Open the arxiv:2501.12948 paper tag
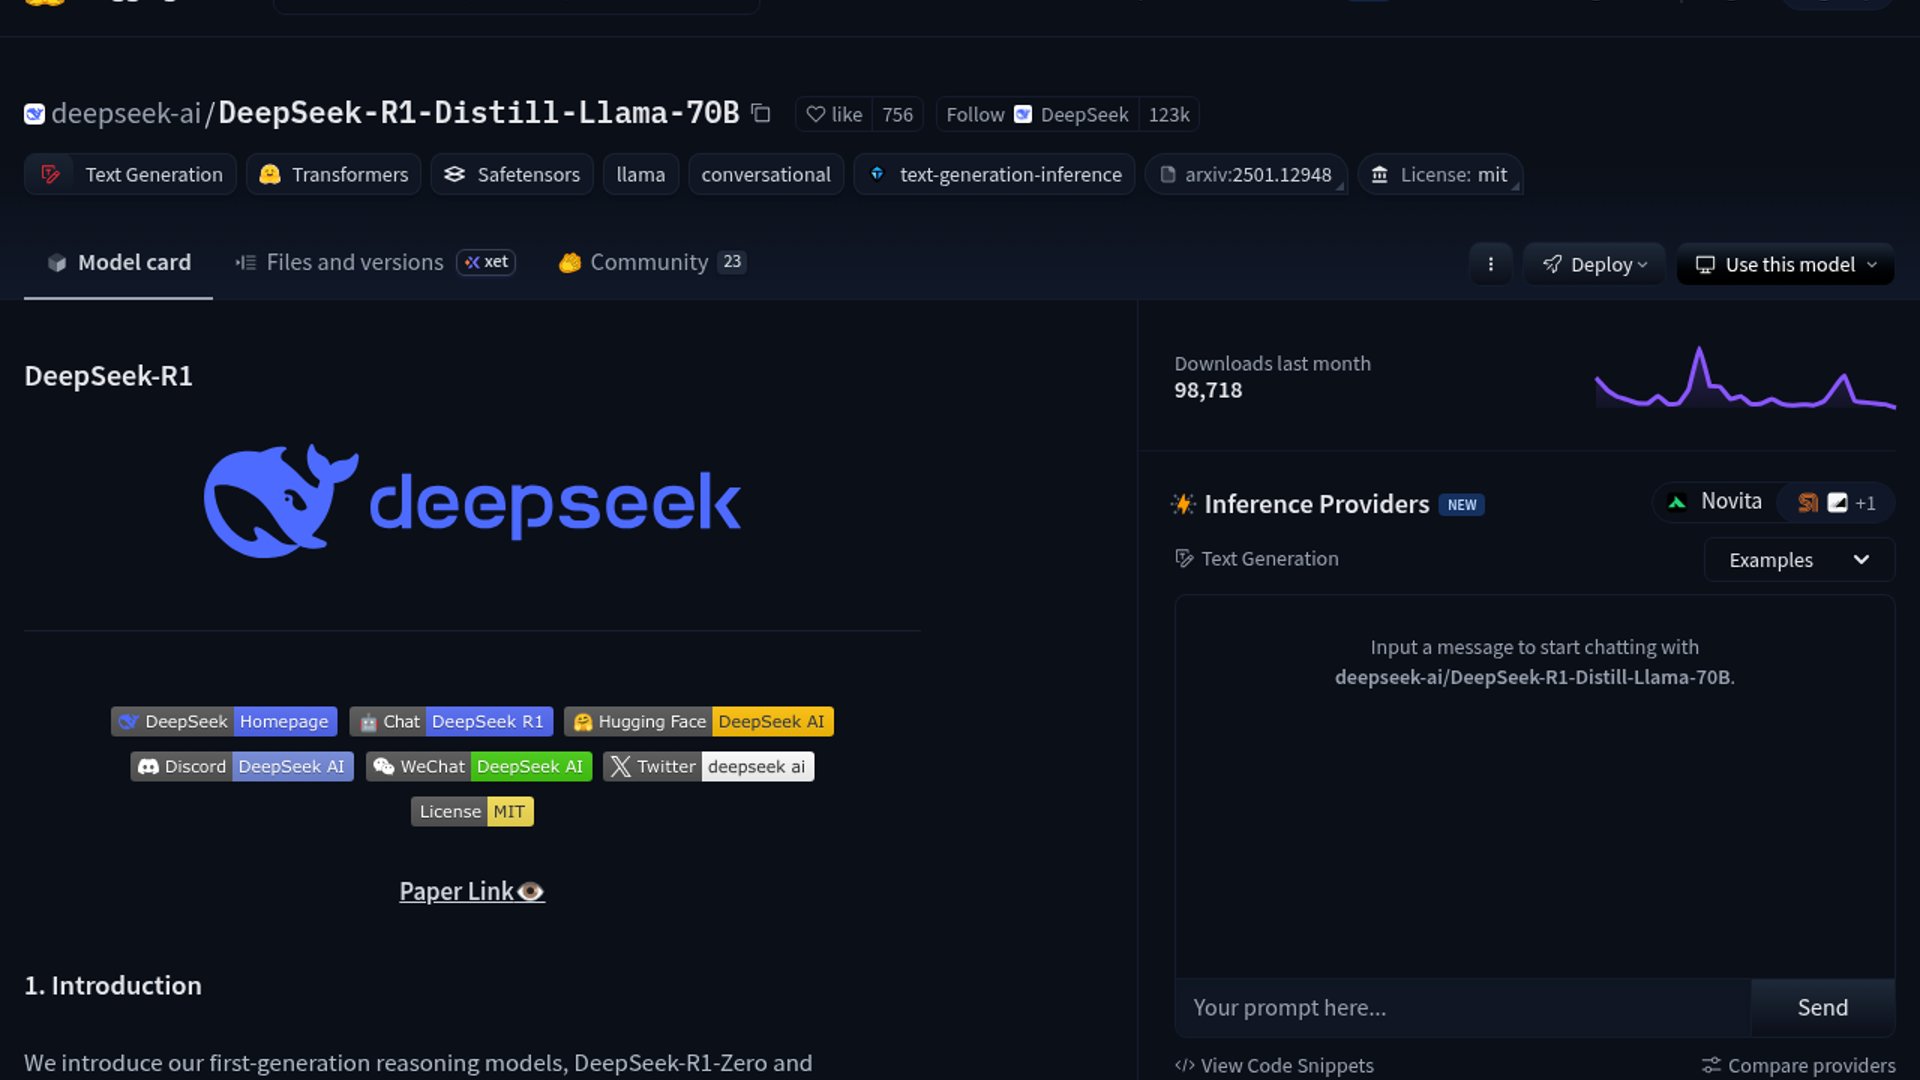 1246,174
